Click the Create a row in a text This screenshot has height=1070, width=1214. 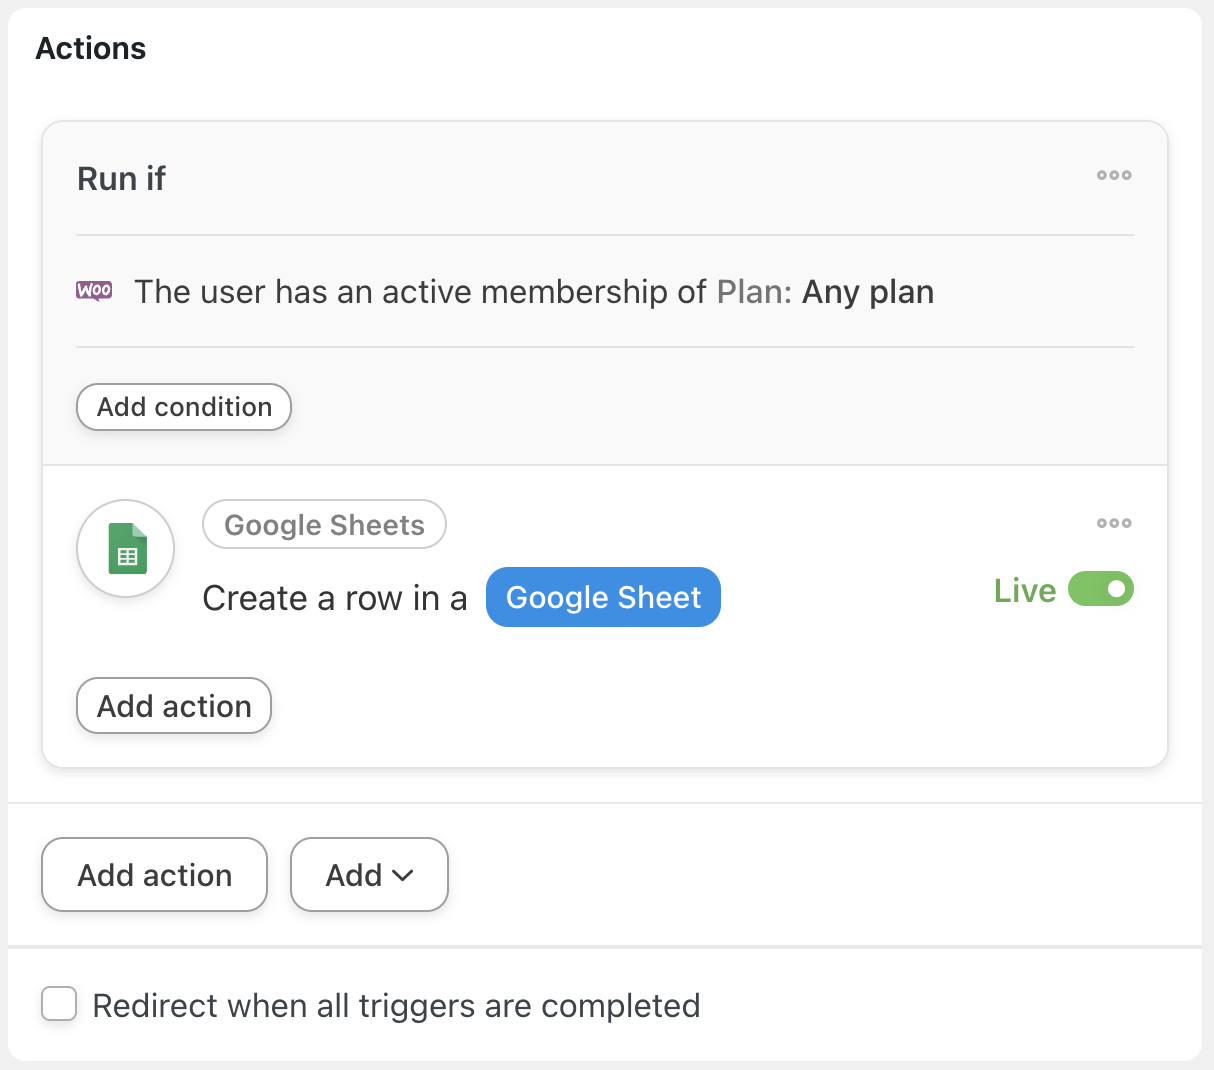point(334,598)
